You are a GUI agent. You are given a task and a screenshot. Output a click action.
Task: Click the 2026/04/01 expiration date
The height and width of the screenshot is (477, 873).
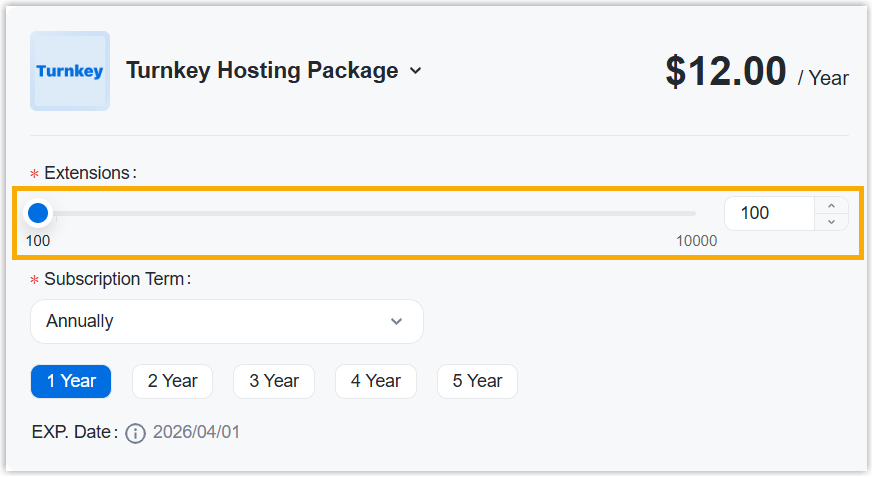196,433
